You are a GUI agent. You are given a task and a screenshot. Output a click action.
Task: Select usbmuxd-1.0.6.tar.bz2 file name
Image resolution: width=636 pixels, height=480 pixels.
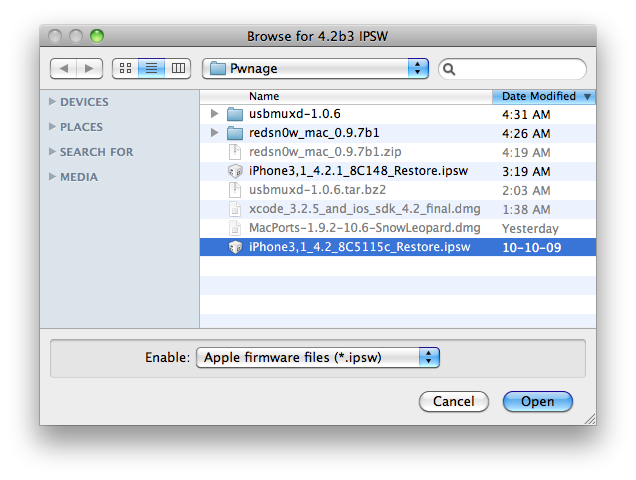point(317,190)
